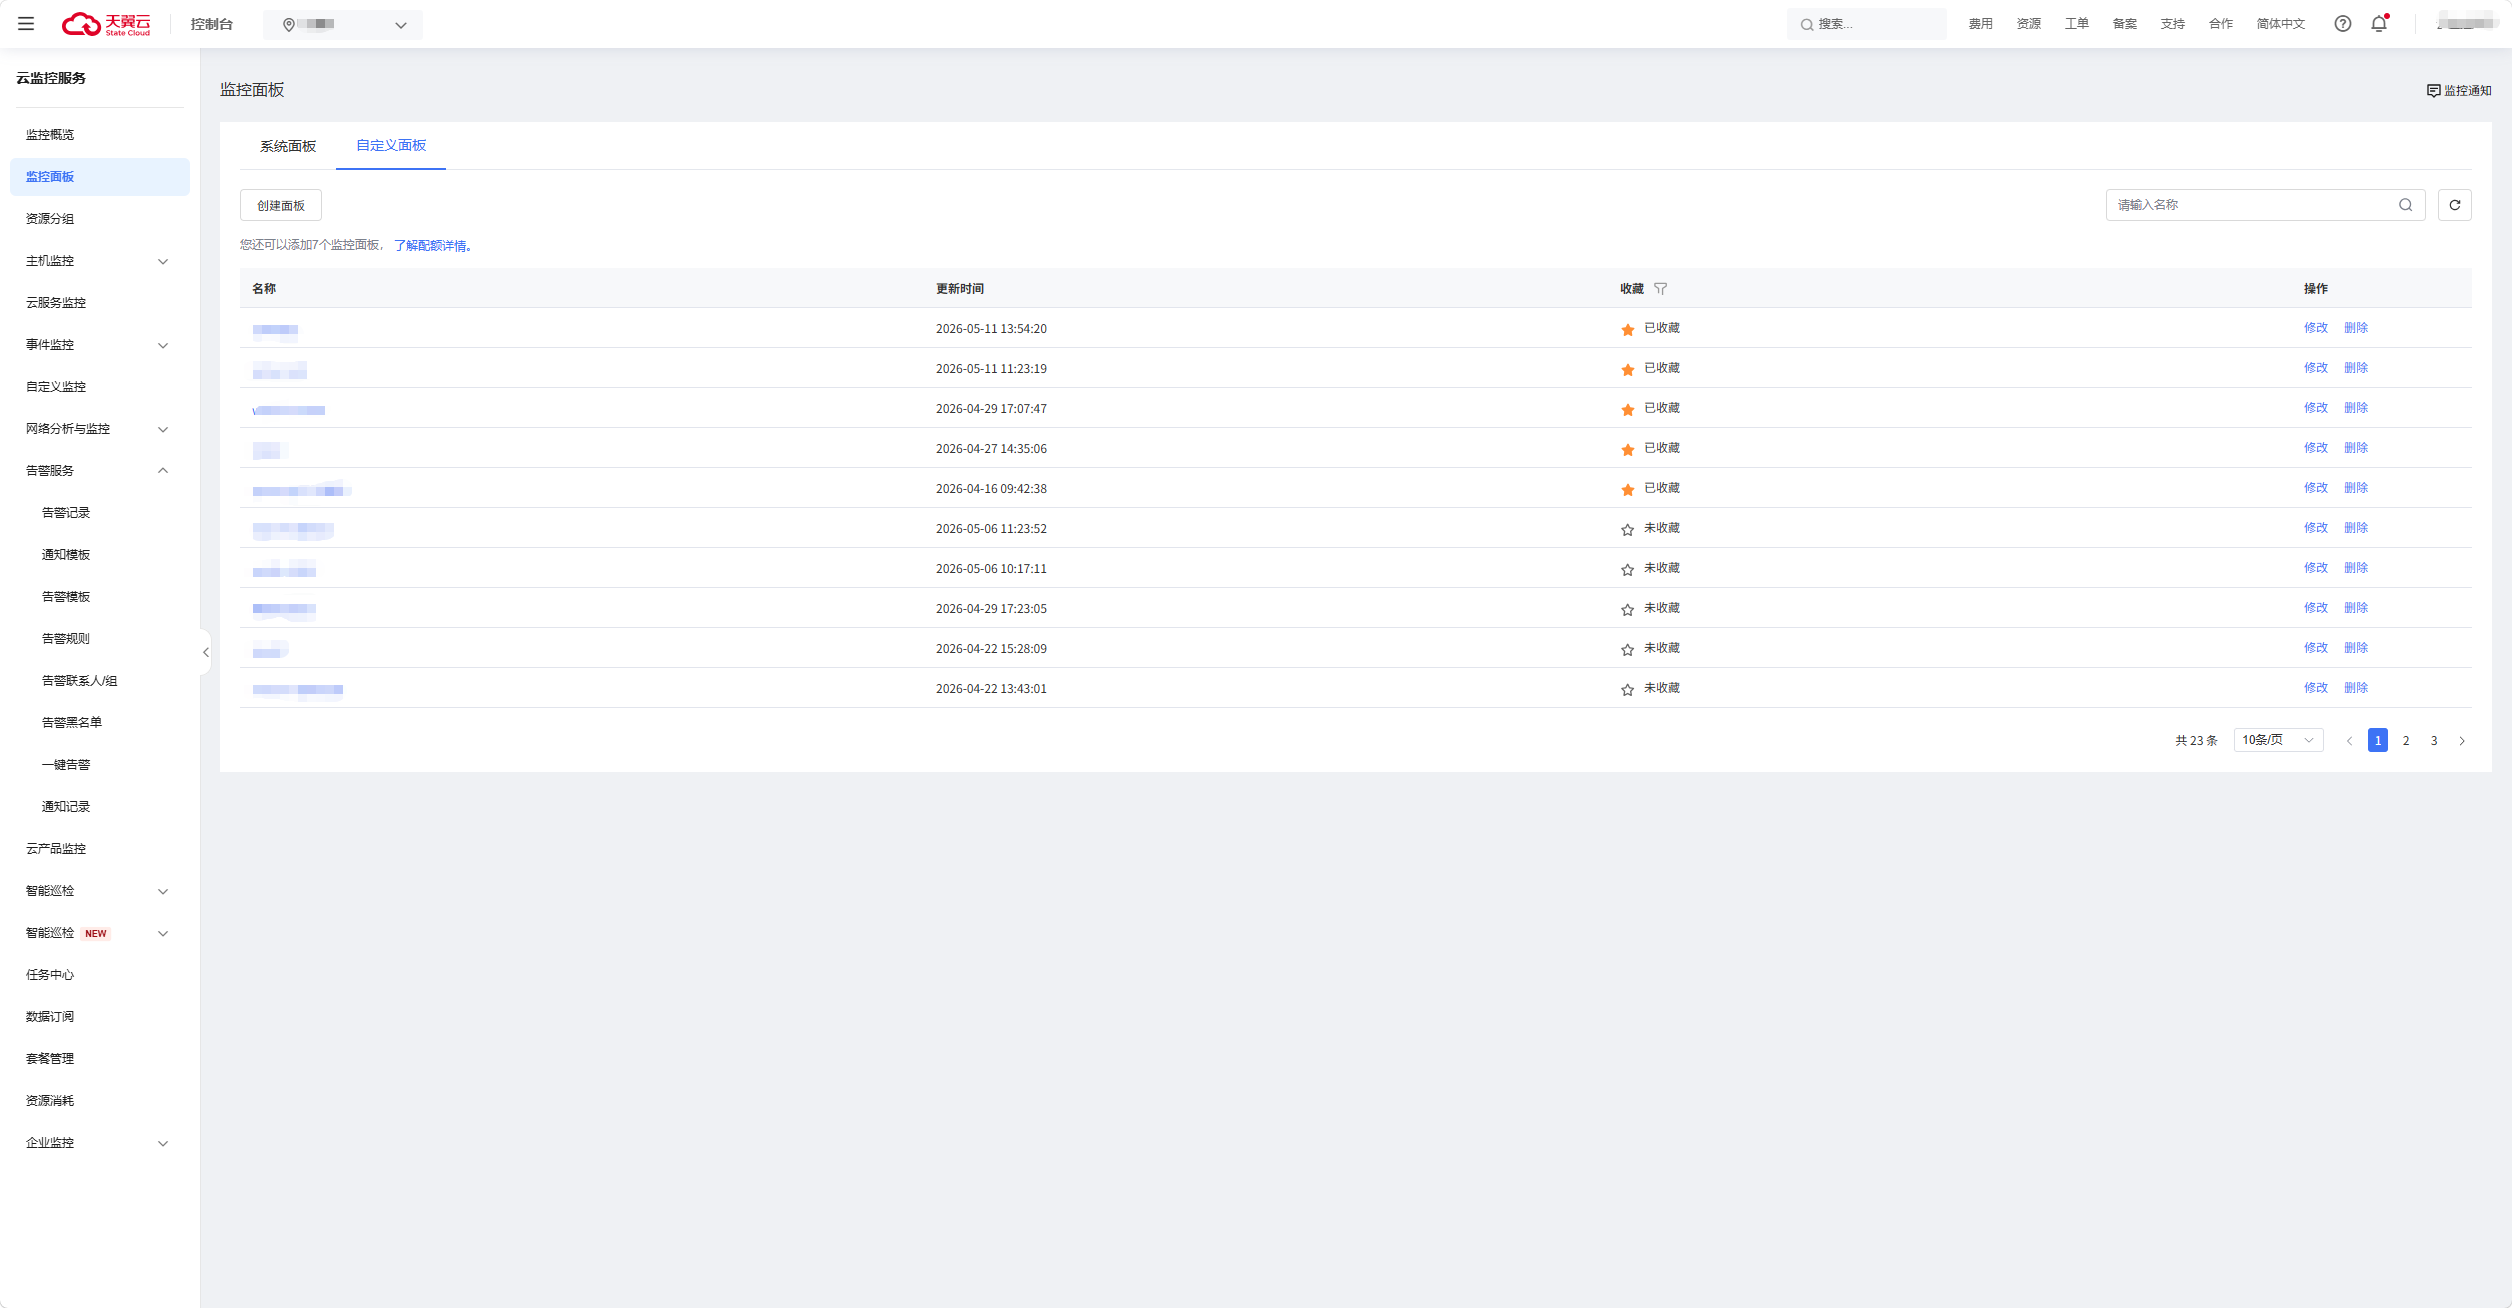Focus the 请输入名称 search field

click(x=2265, y=205)
